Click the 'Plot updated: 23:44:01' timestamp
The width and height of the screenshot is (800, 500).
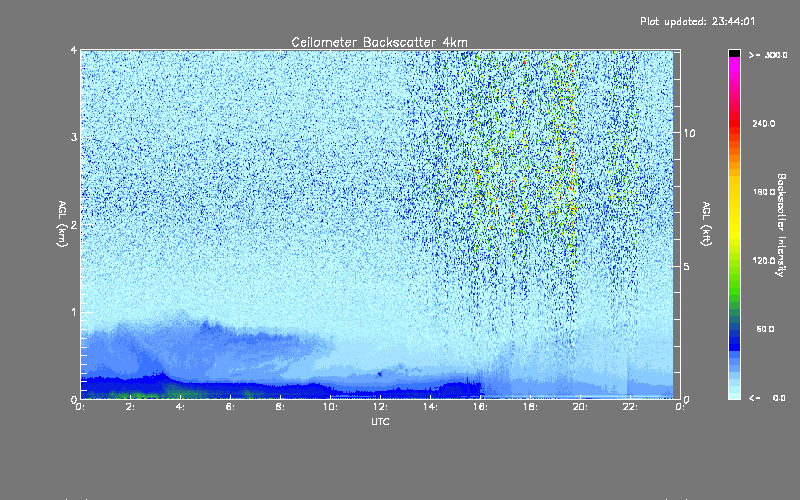[x=697, y=21]
